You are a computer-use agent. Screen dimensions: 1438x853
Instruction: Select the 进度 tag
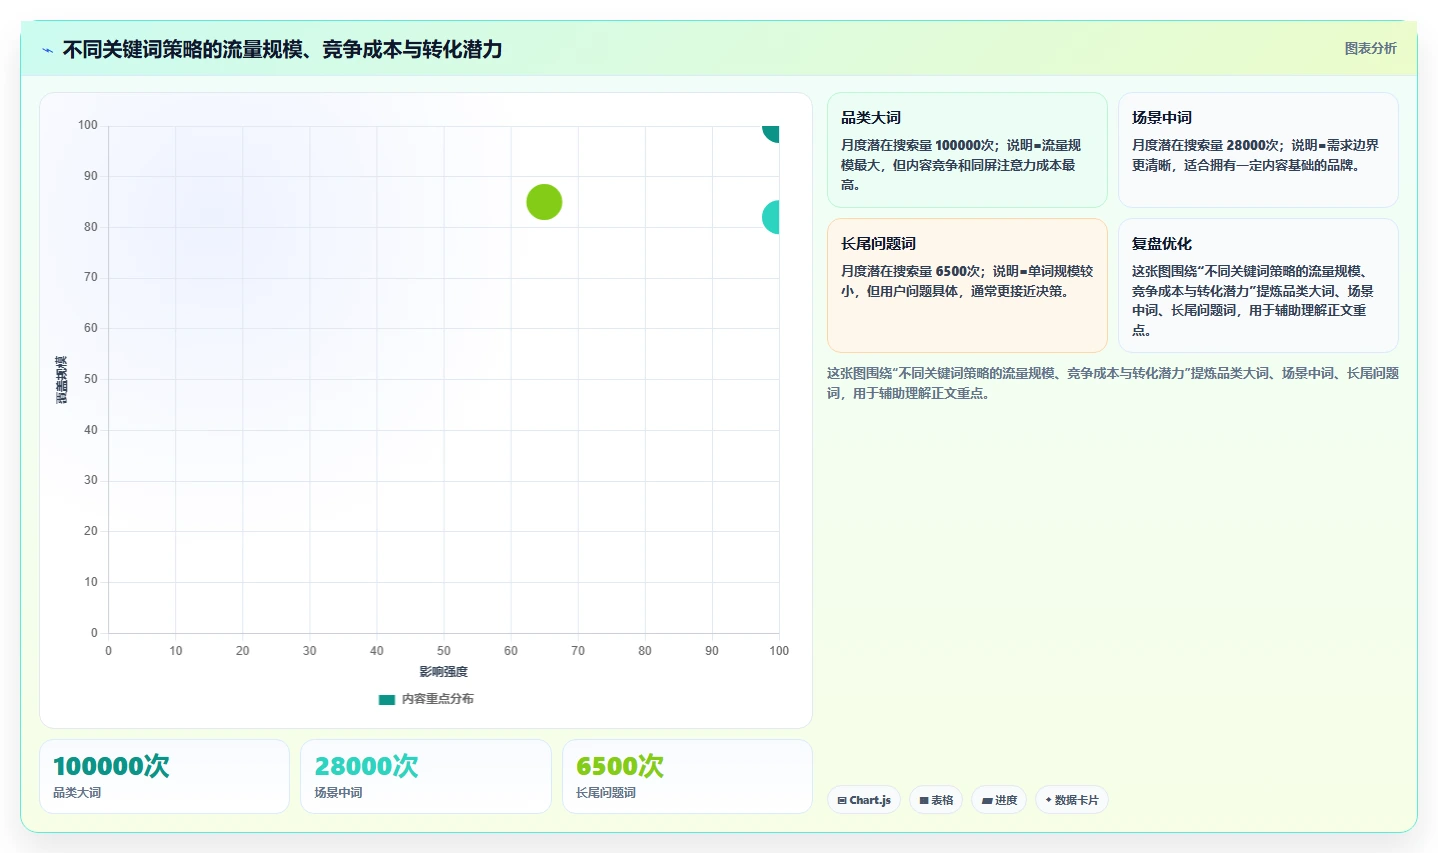pos(999,800)
